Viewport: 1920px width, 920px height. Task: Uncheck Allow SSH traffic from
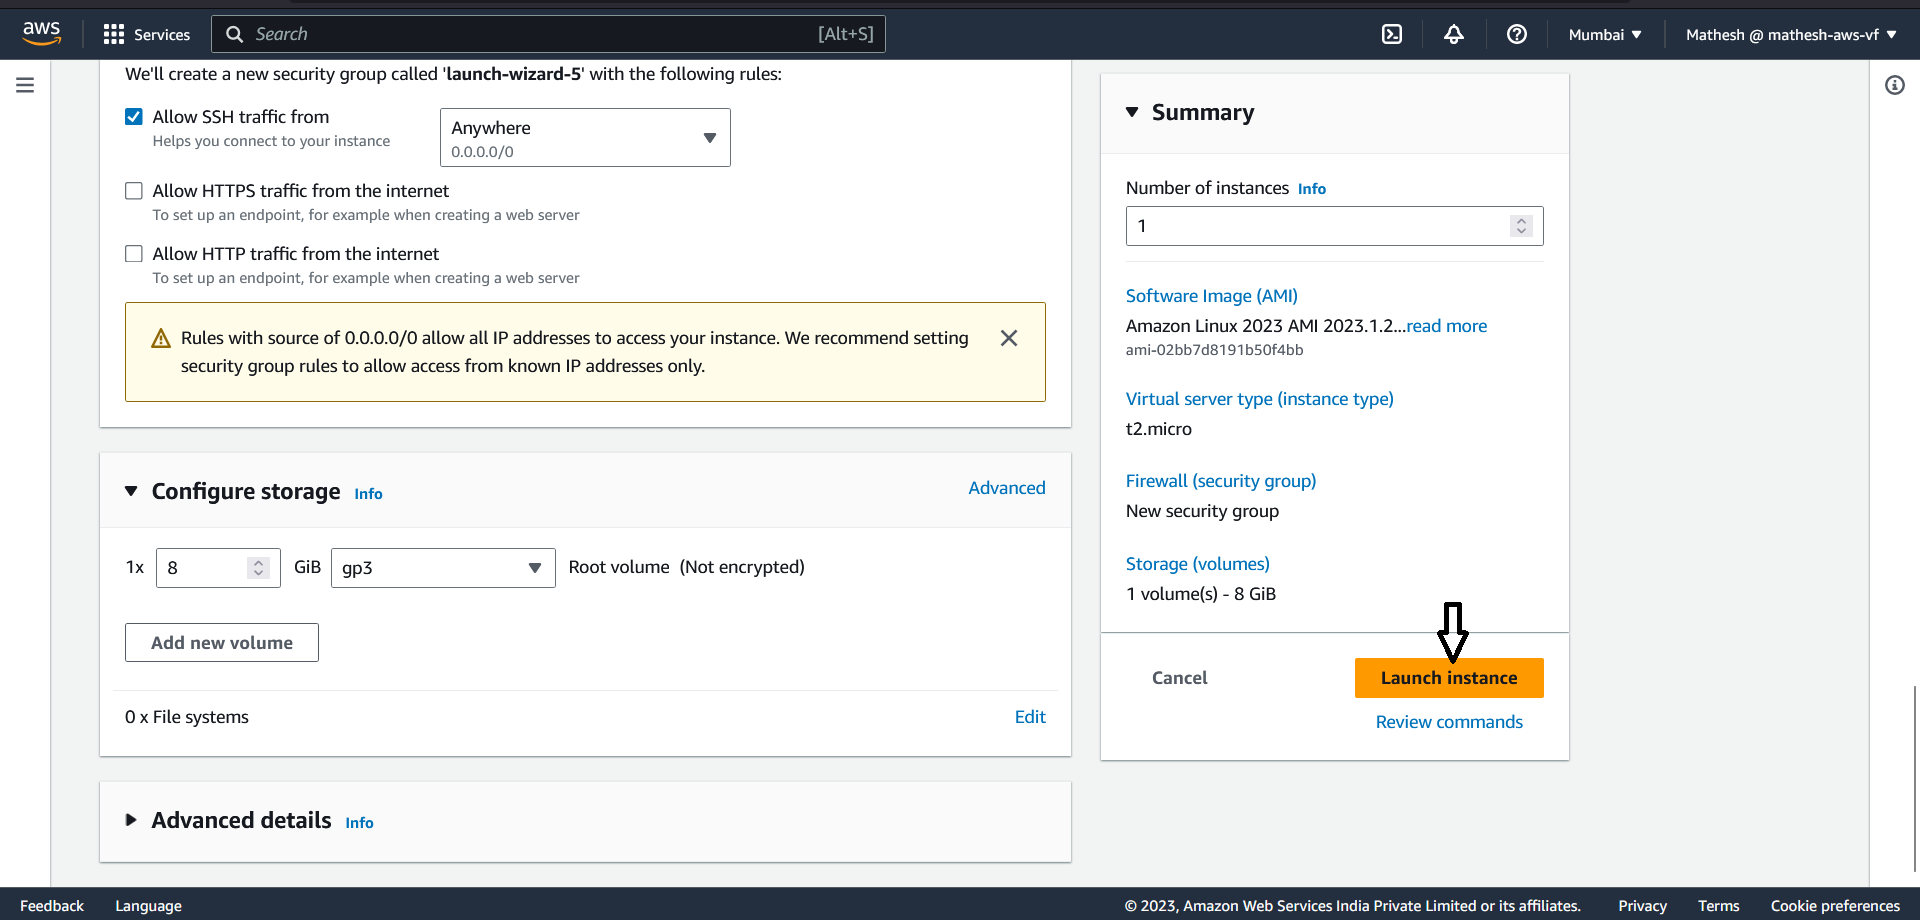[x=134, y=117]
